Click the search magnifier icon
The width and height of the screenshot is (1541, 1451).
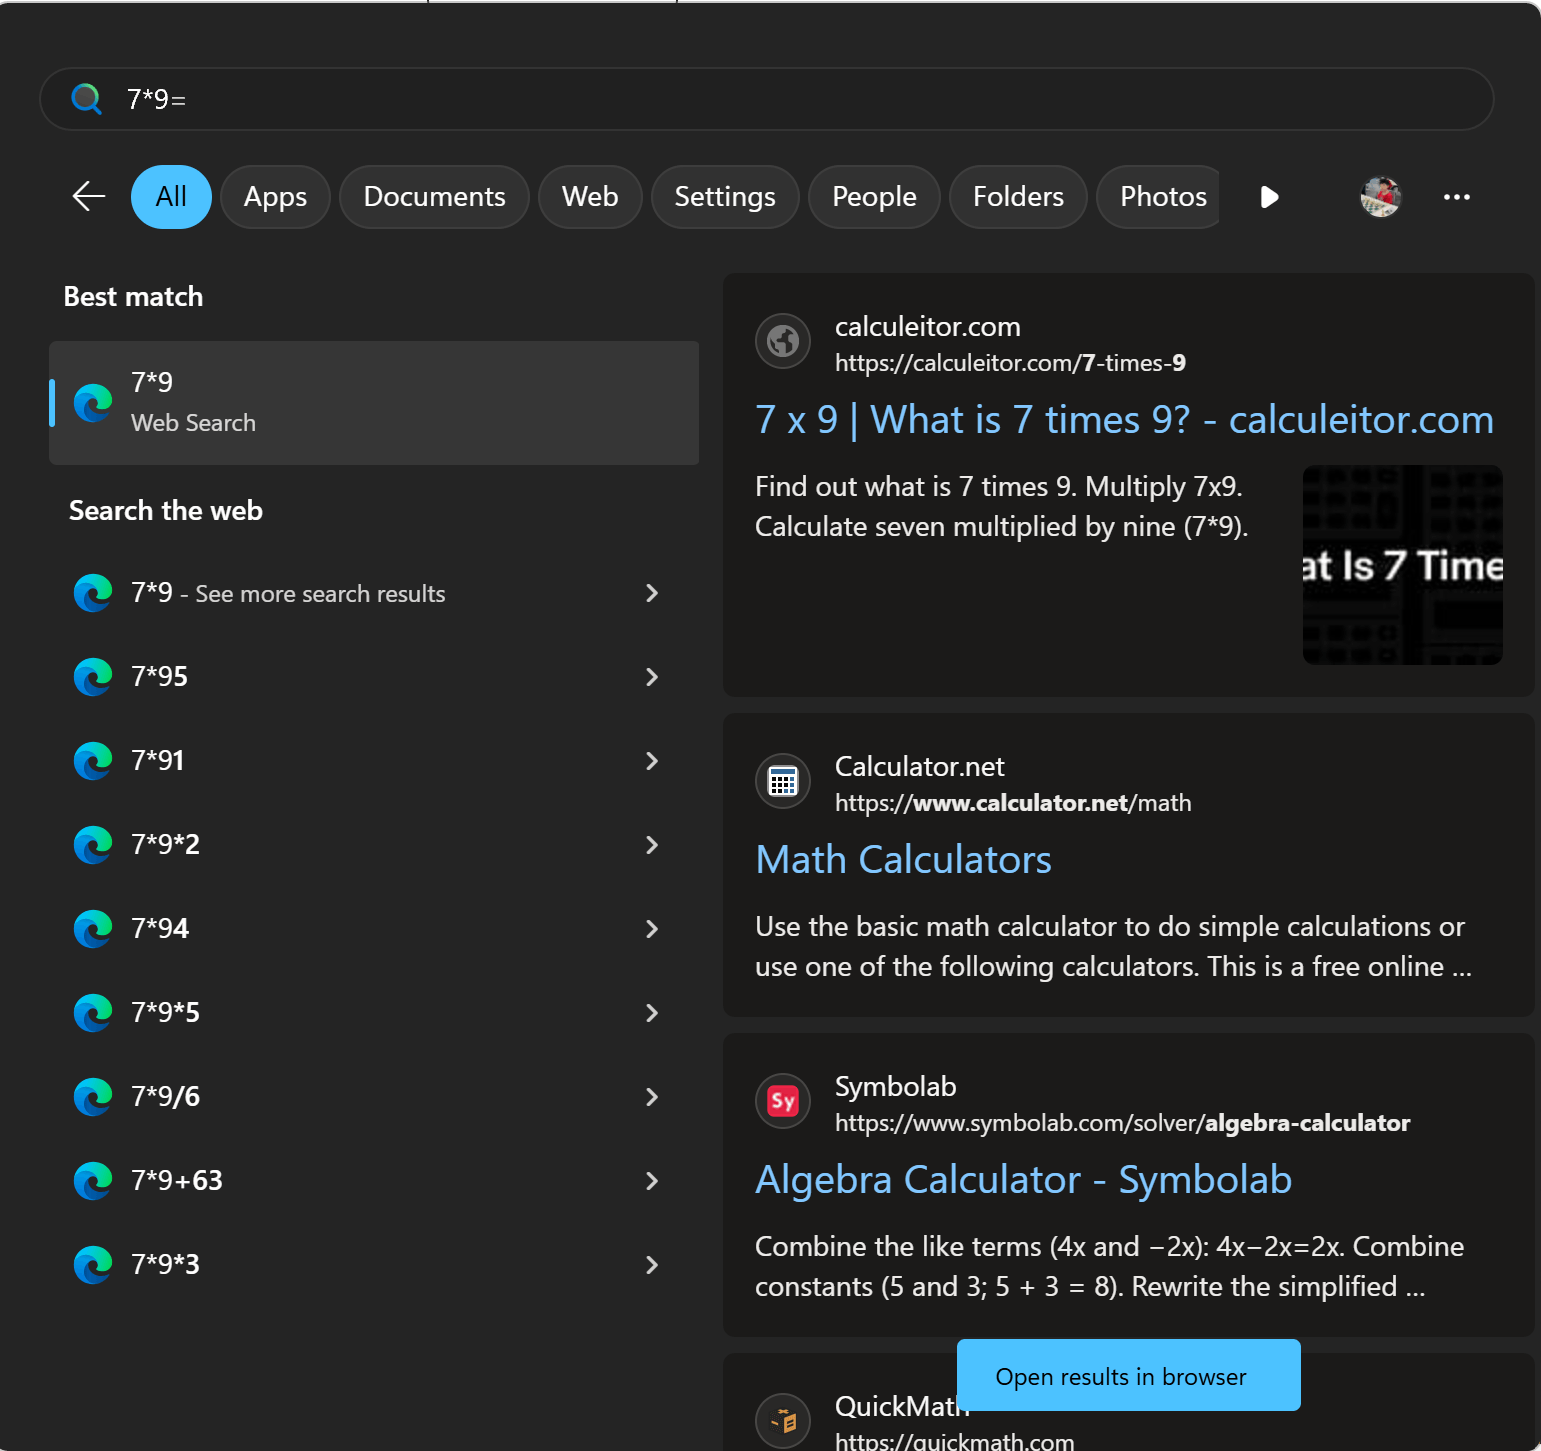click(87, 99)
